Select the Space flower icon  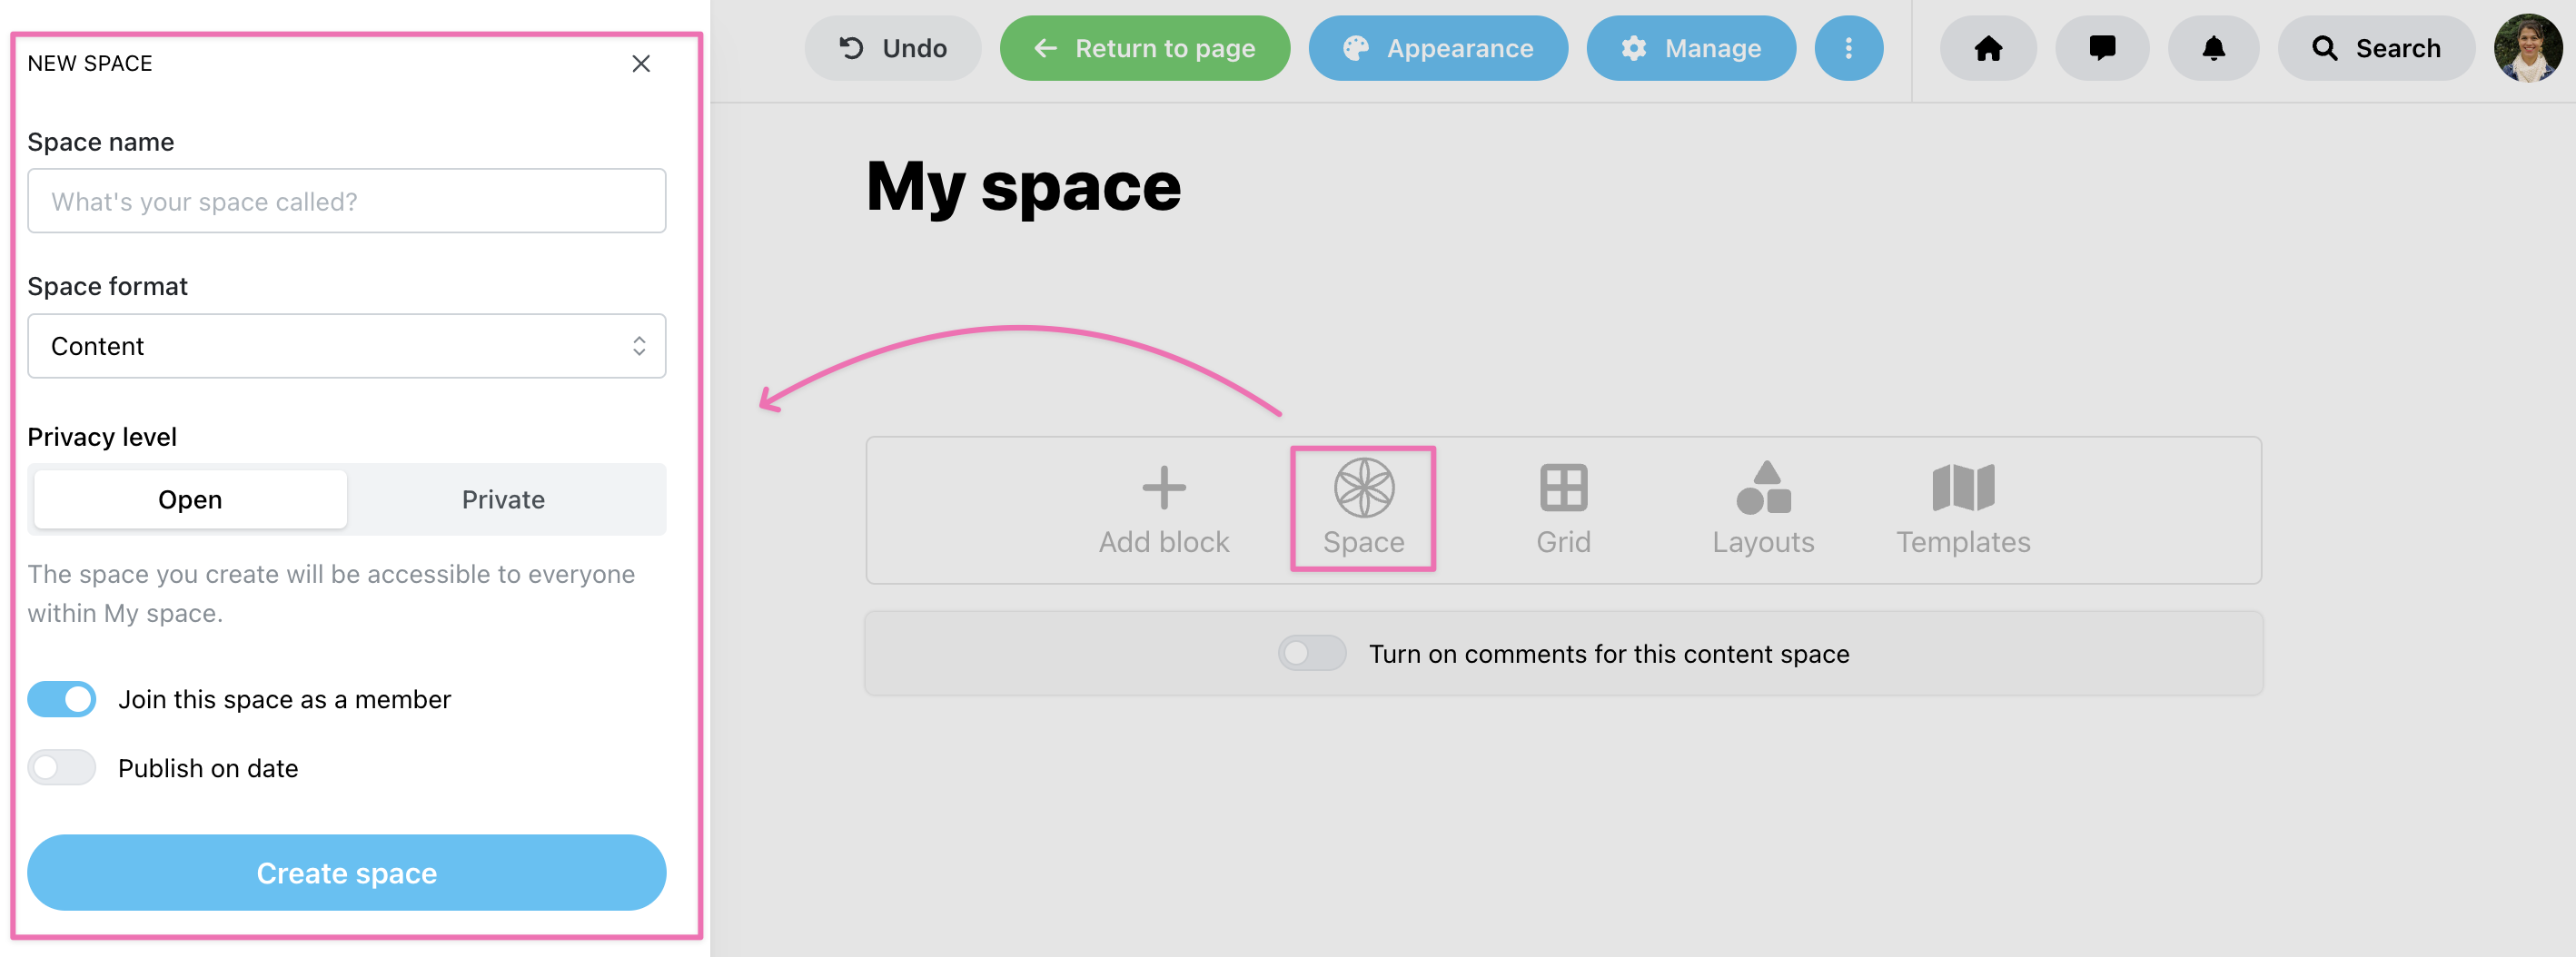(x=1363, y=488)
